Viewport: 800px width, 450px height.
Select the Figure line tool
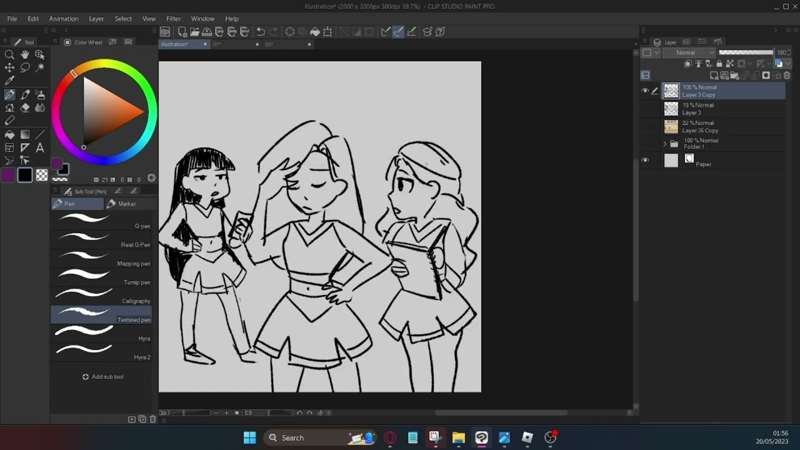click(40, 135)
